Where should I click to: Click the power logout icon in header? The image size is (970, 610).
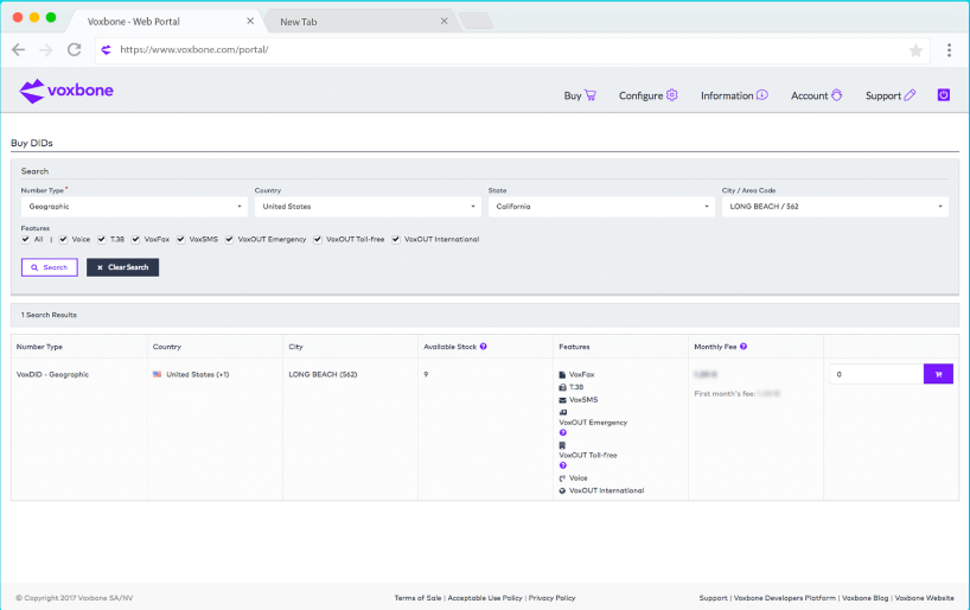click(x=943, y=95)
